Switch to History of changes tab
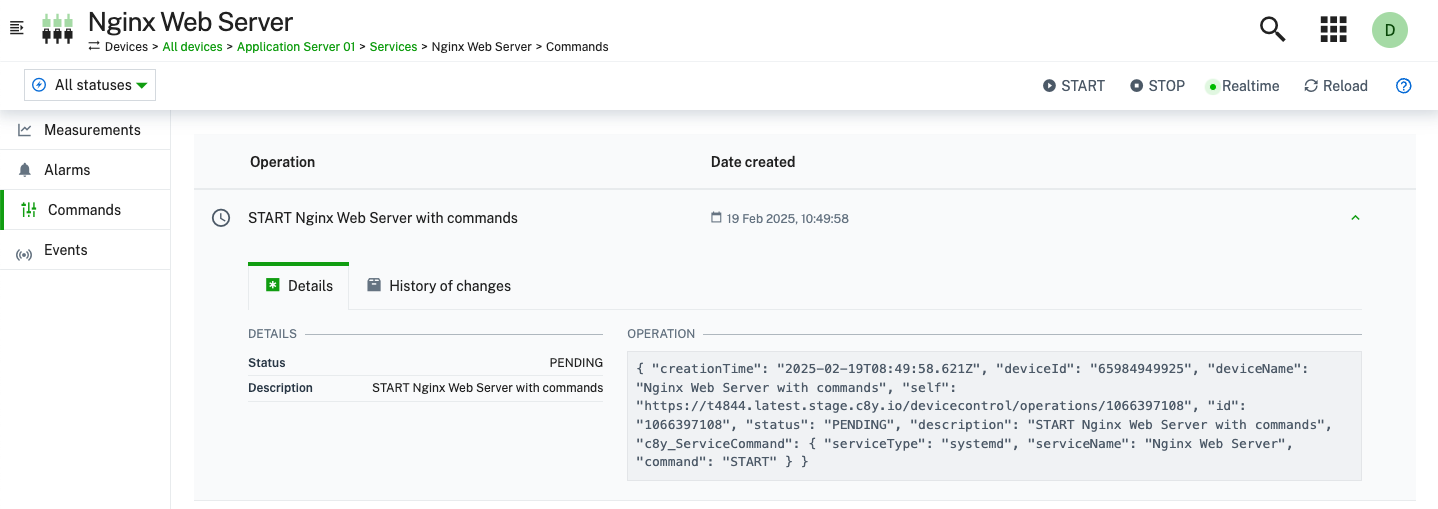Screen dimensions: 1438x509 (439, 286)
